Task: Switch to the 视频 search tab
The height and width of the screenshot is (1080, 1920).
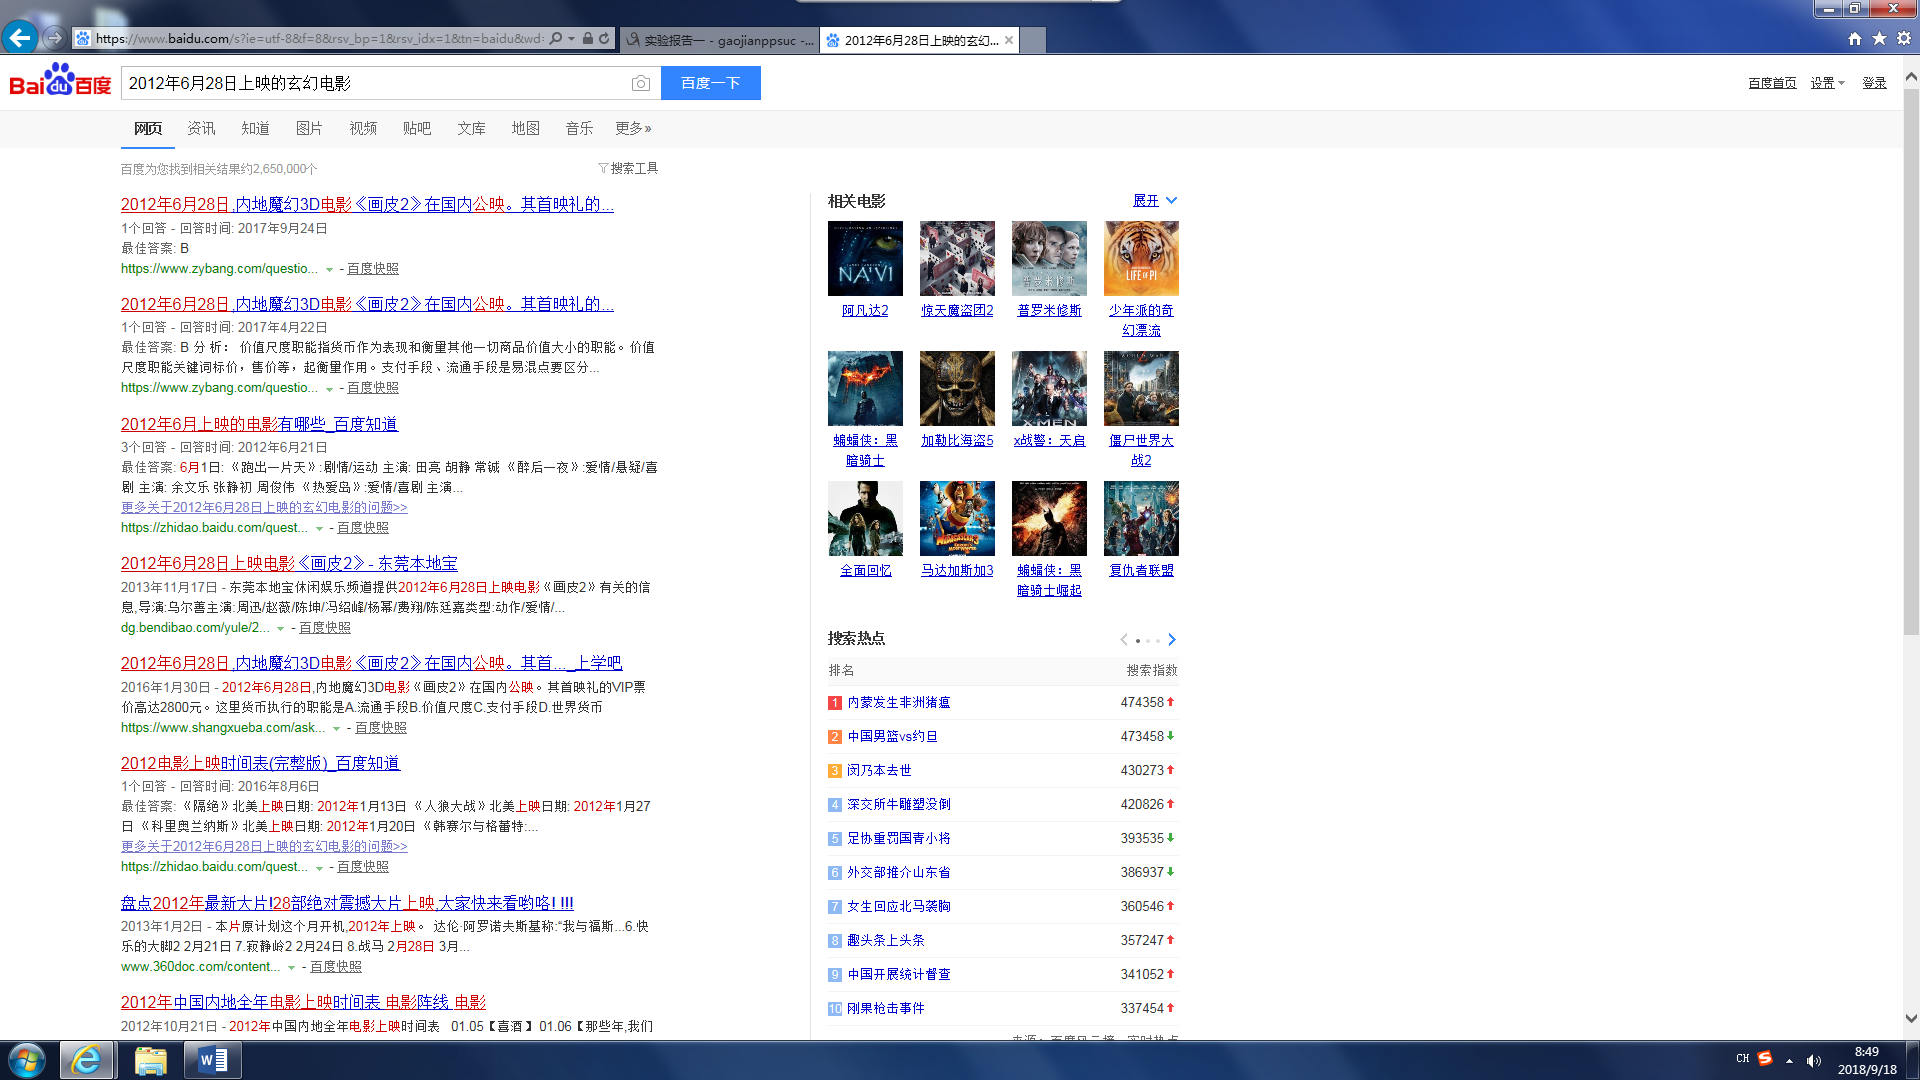Action: click(363, 128)
